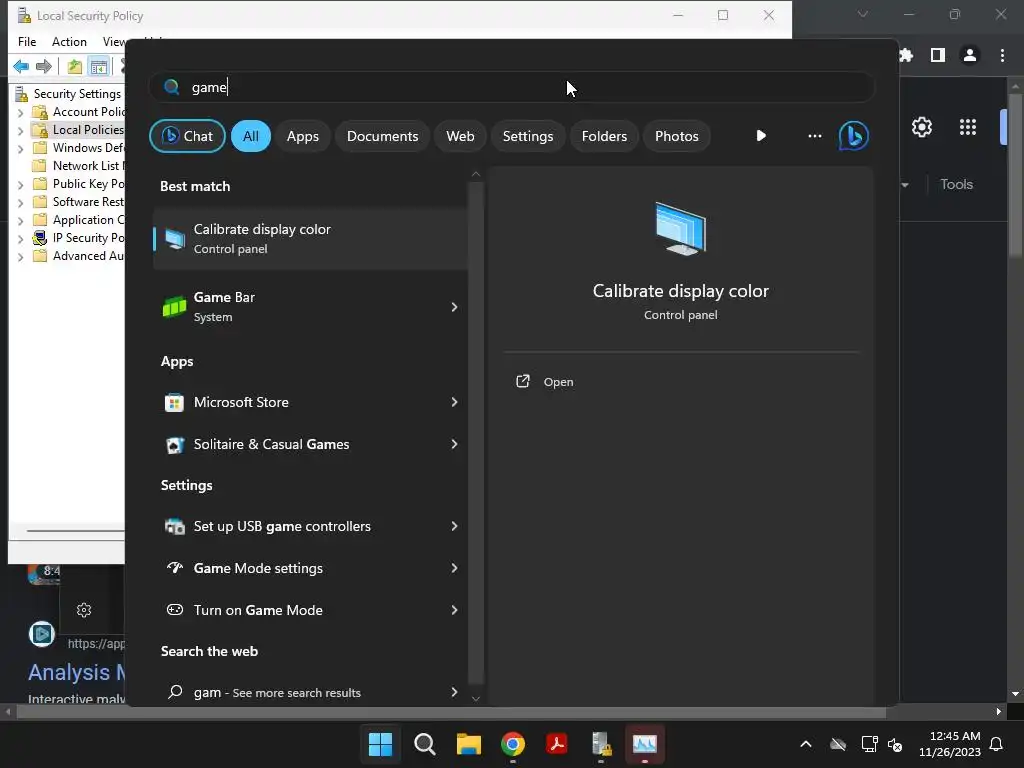Filter search results by Settings
Screen dimensions: 1024x768
click(528, 136)
